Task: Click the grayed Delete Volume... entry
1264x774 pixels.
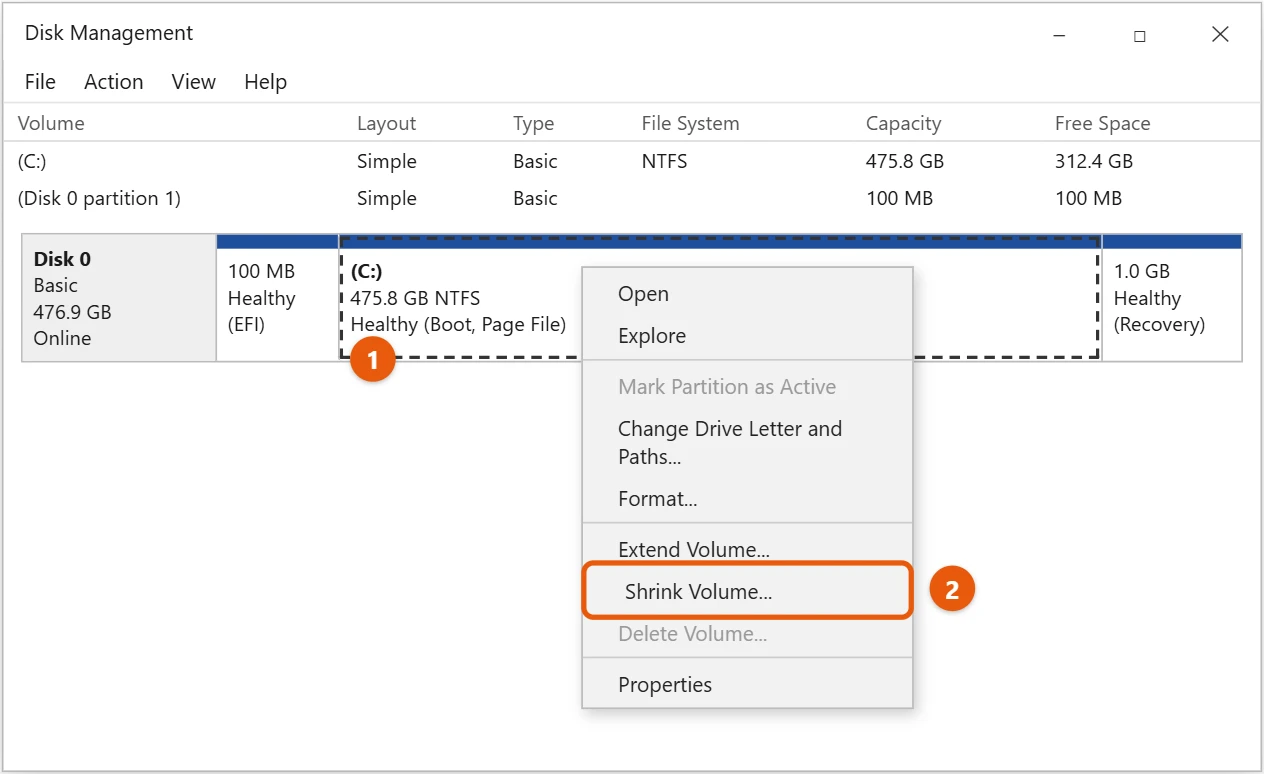Action: coord(747,634)
